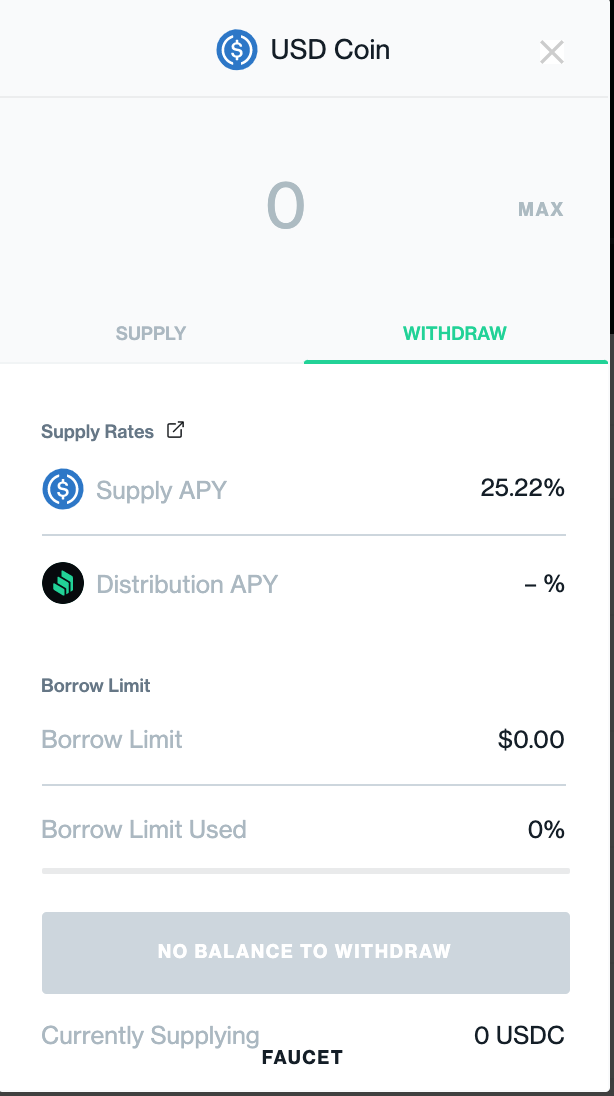
Task: Click the USD Coin logo in header
Action: pos(237,50)
